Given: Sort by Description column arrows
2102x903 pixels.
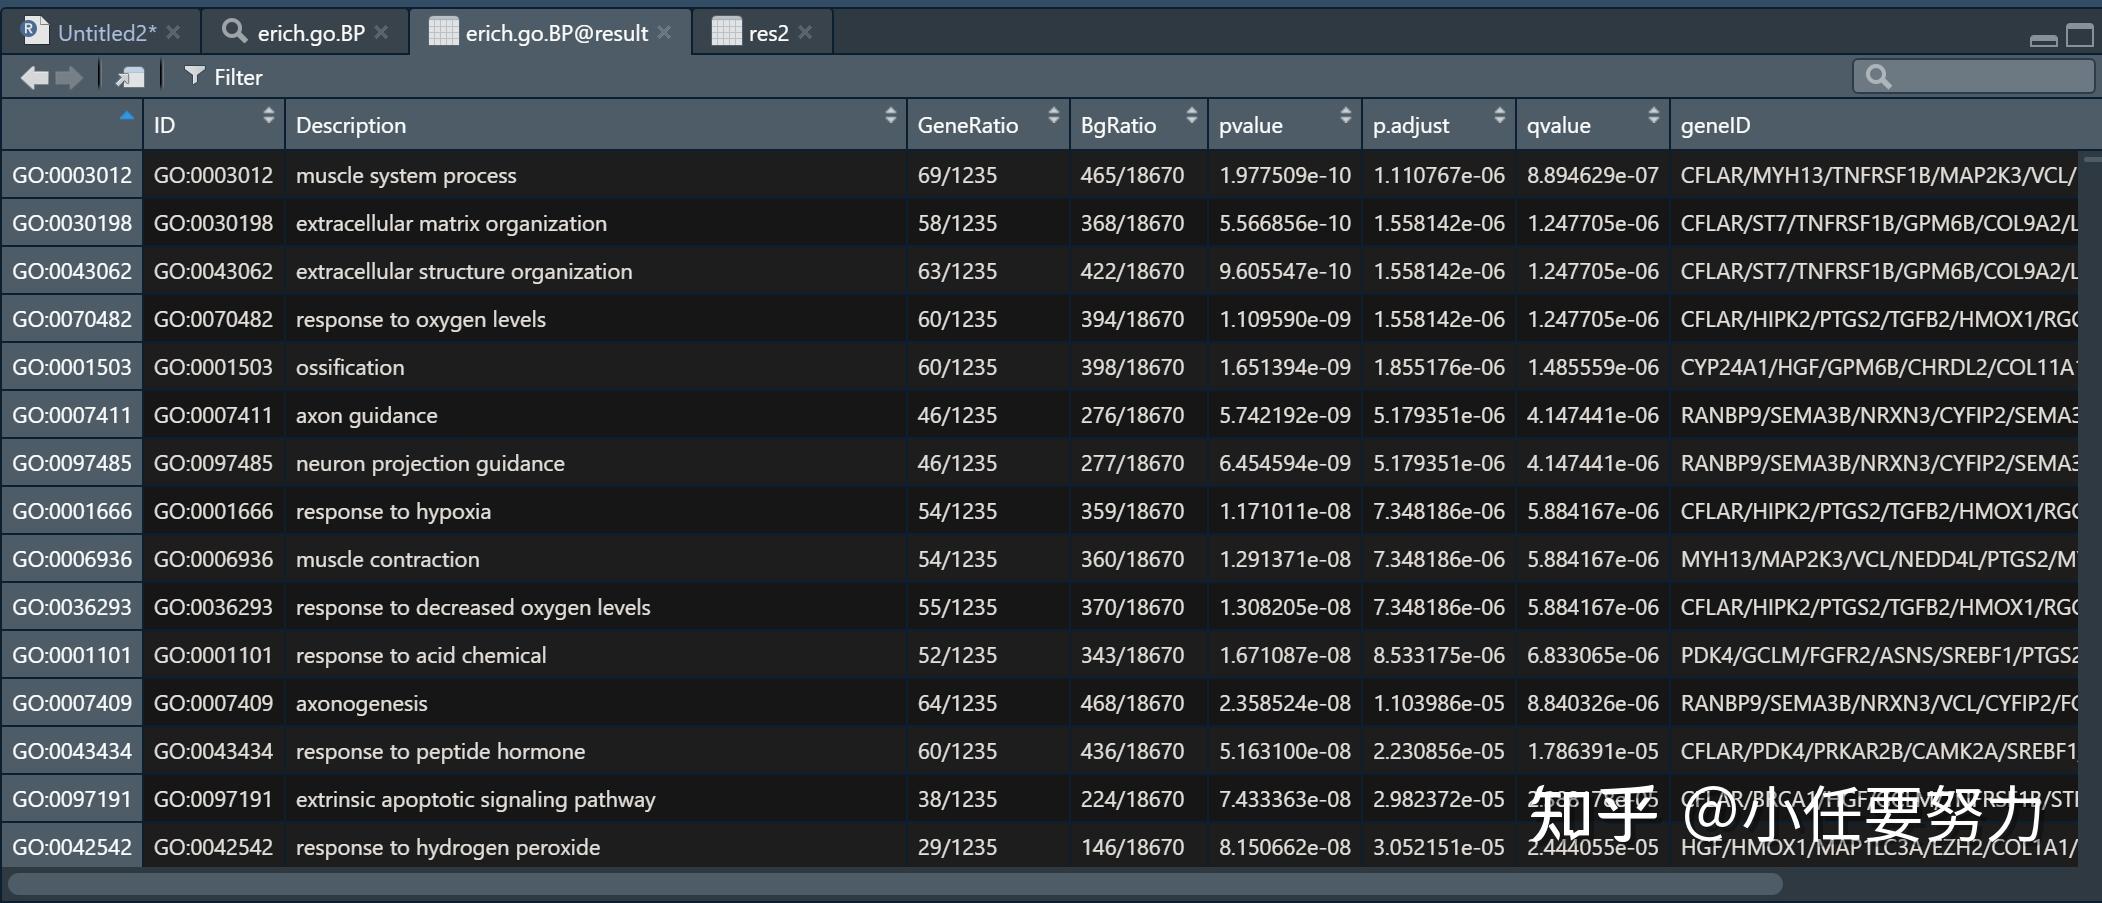Looking at the screenshot, I should pos(890,116).
